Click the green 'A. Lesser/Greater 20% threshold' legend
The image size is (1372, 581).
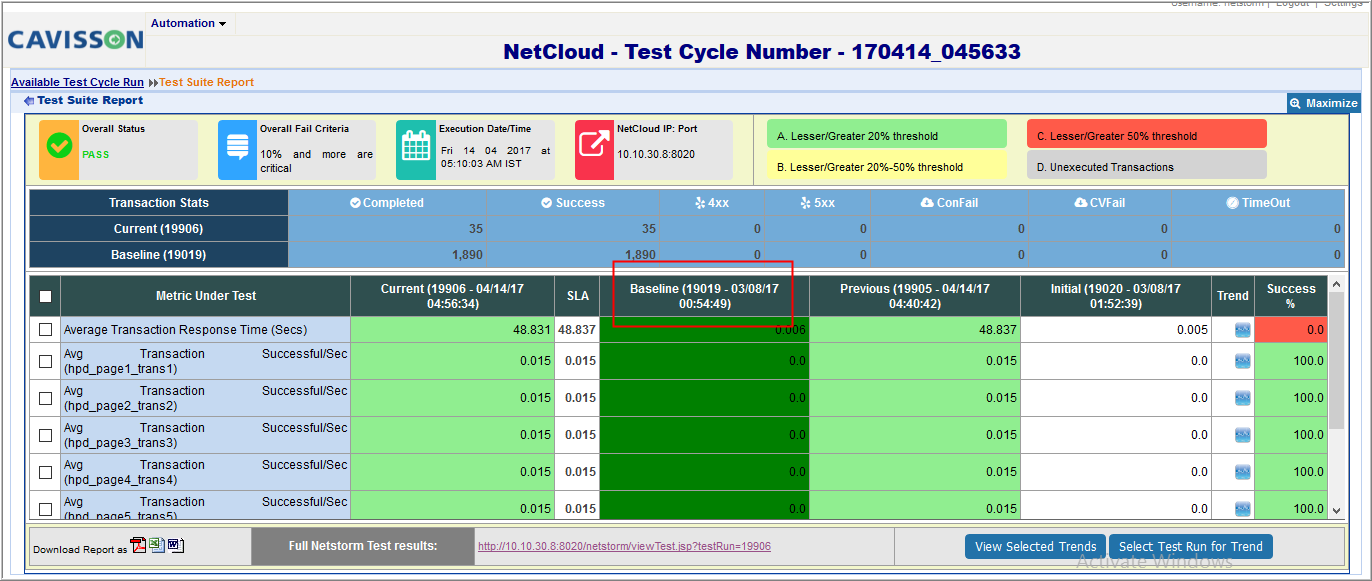point(887,135)
